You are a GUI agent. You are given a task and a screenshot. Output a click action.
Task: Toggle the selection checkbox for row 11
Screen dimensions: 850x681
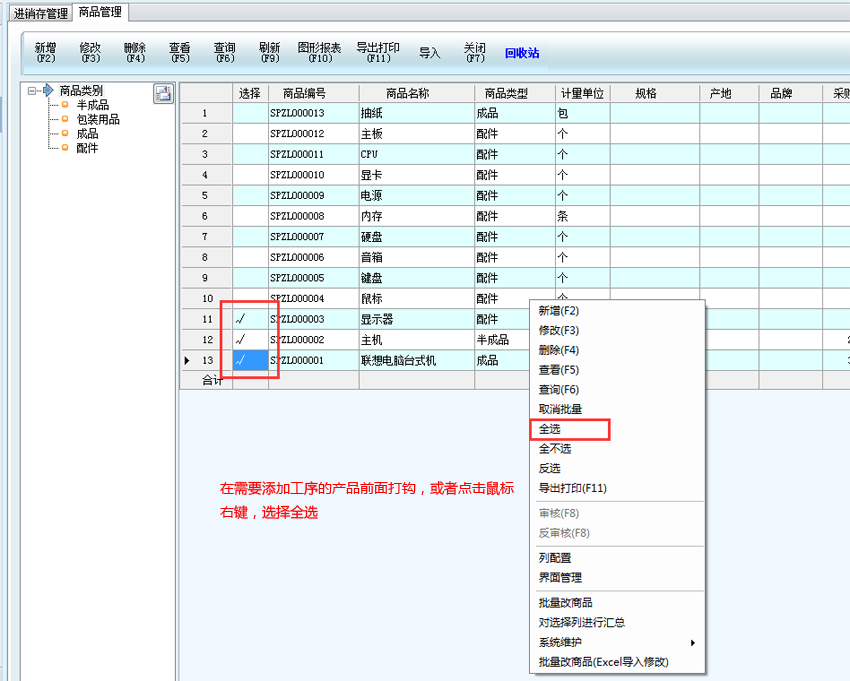pos(250,319)
